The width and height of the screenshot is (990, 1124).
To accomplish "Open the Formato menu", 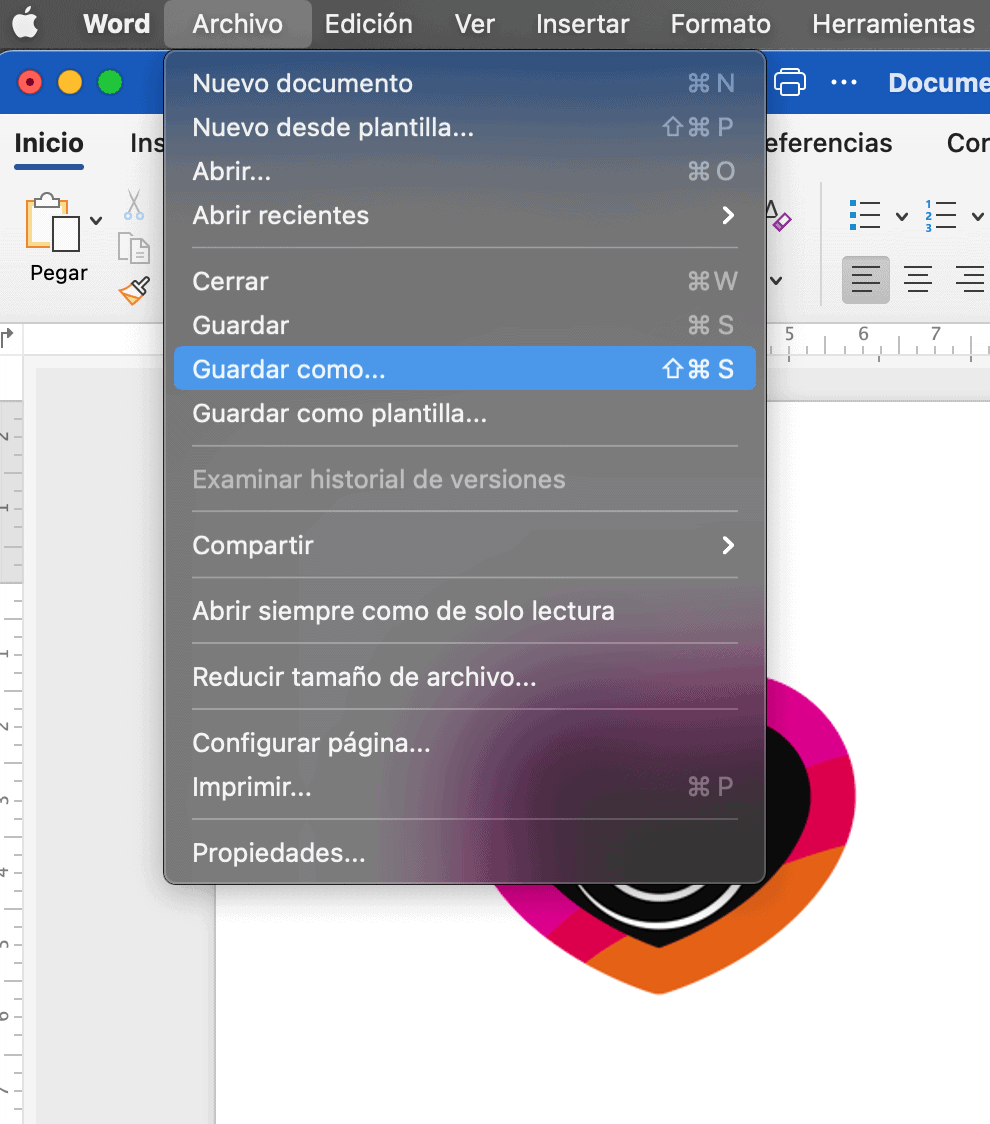I will pos(720,24).
